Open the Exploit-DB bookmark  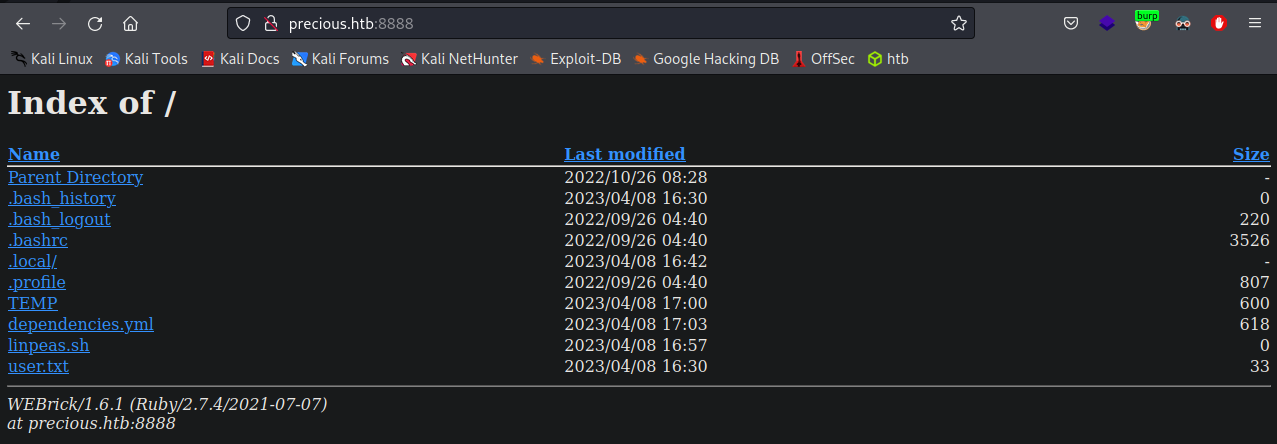(x=575, y=59)
